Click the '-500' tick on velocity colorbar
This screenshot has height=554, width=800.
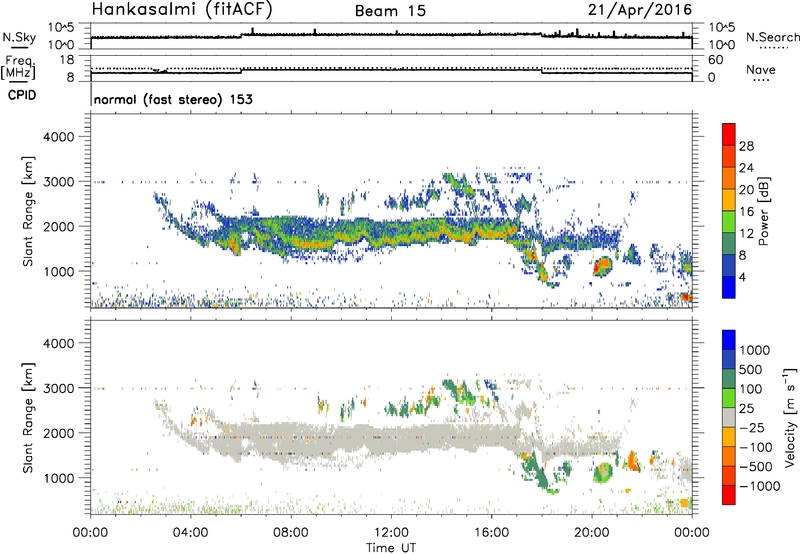[x=755, y=466]
